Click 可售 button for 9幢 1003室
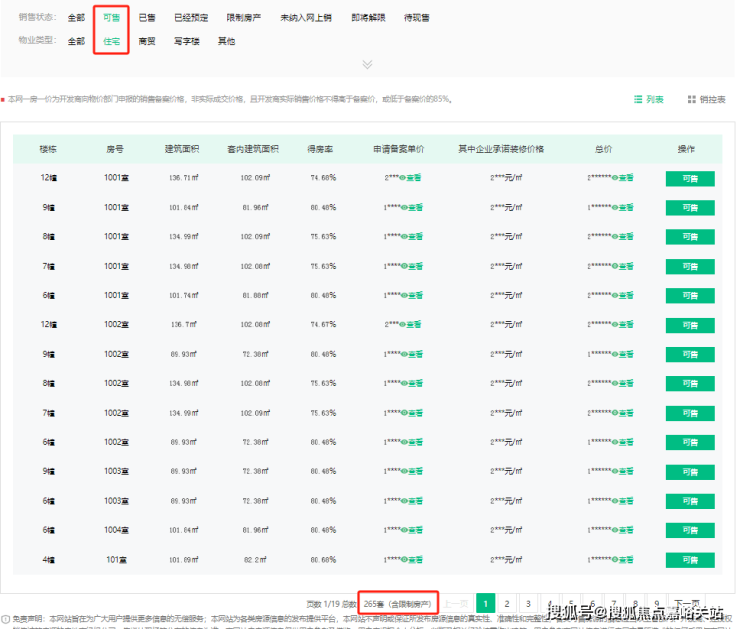This screenshot has width=740, height=629. (x=690, y=472)
